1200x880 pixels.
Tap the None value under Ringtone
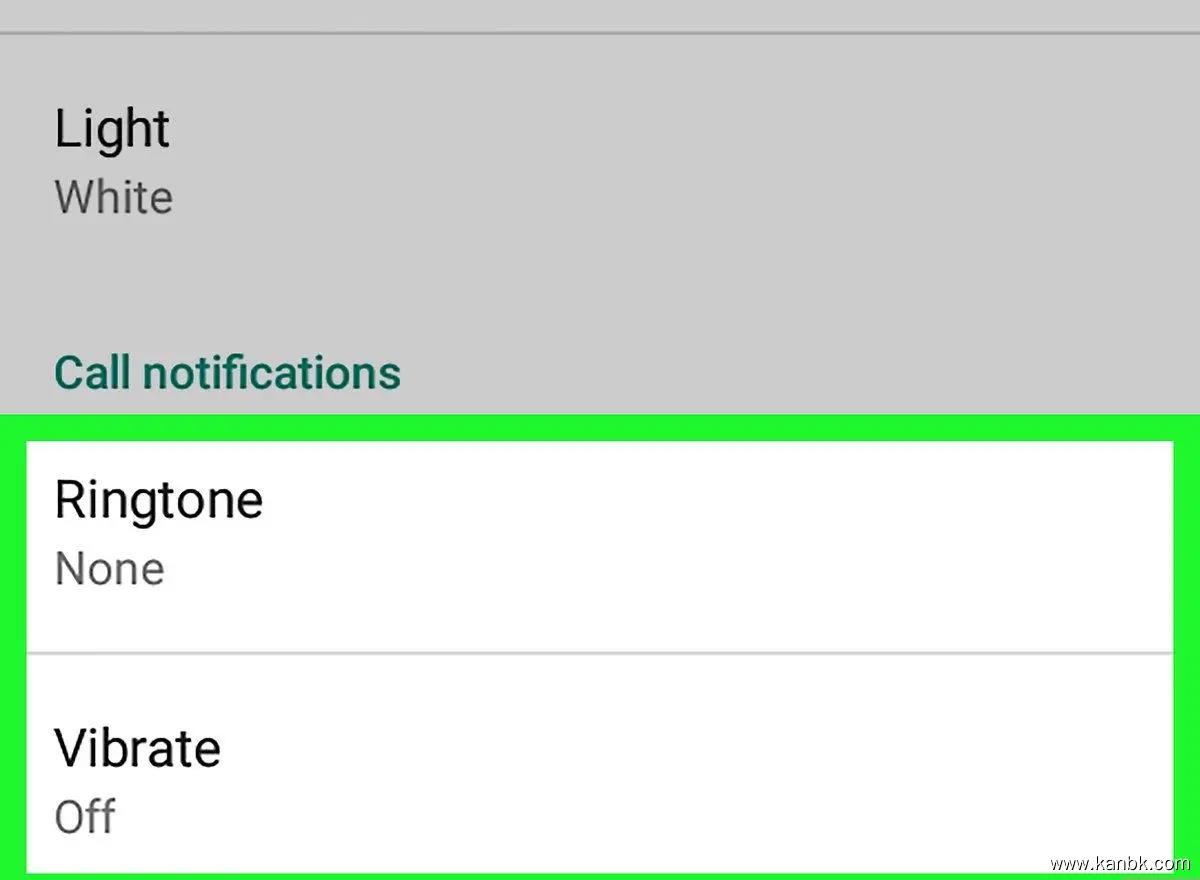[x=109, y=569]
